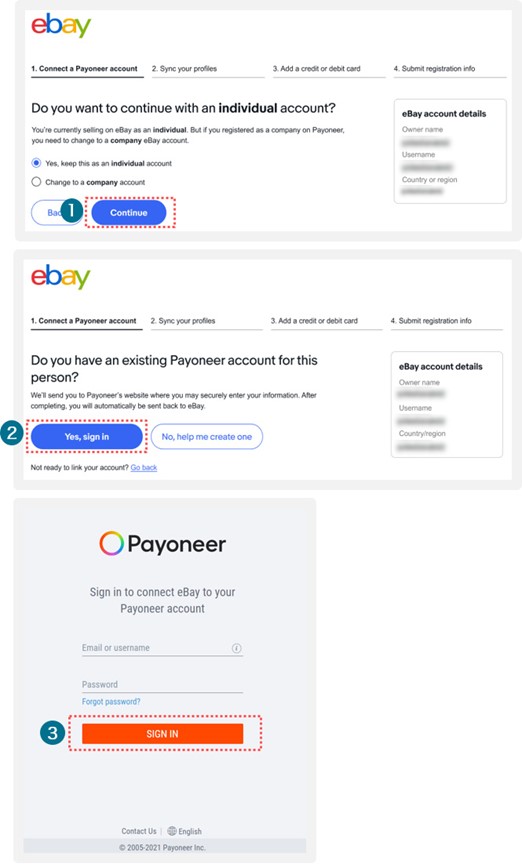This screenshot has width=522, height=864.
Task: Click the globe icon next to English
Action: pos(172,830)
